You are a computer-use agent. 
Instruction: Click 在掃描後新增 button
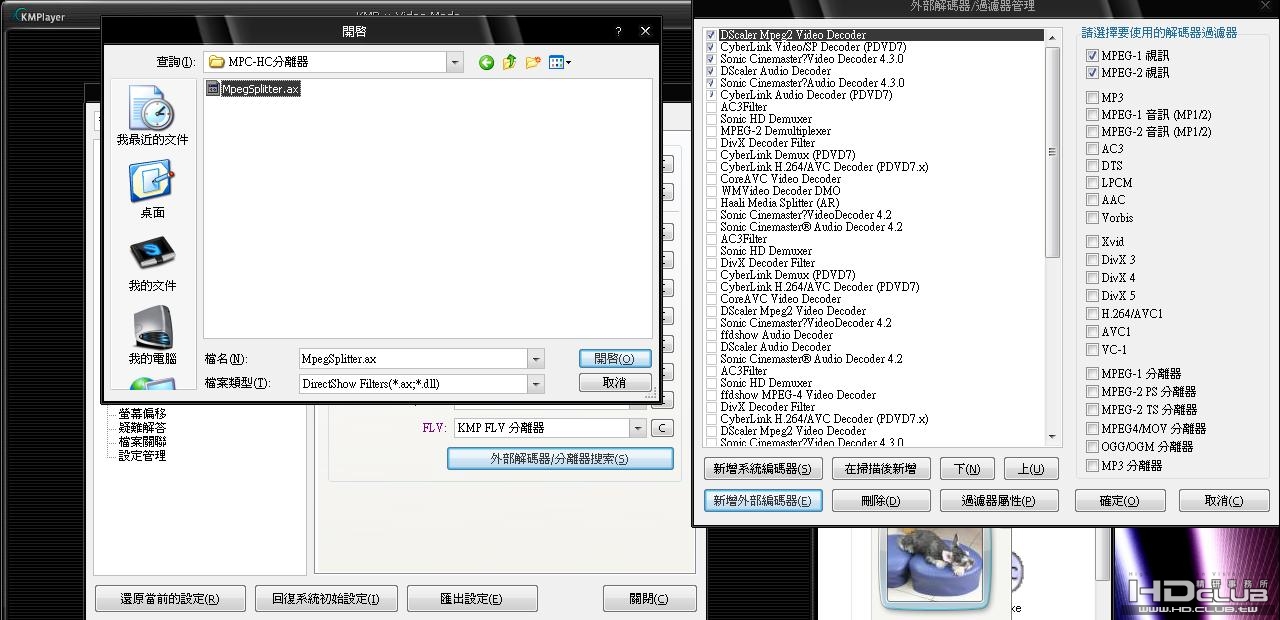[x=881, y=468]
